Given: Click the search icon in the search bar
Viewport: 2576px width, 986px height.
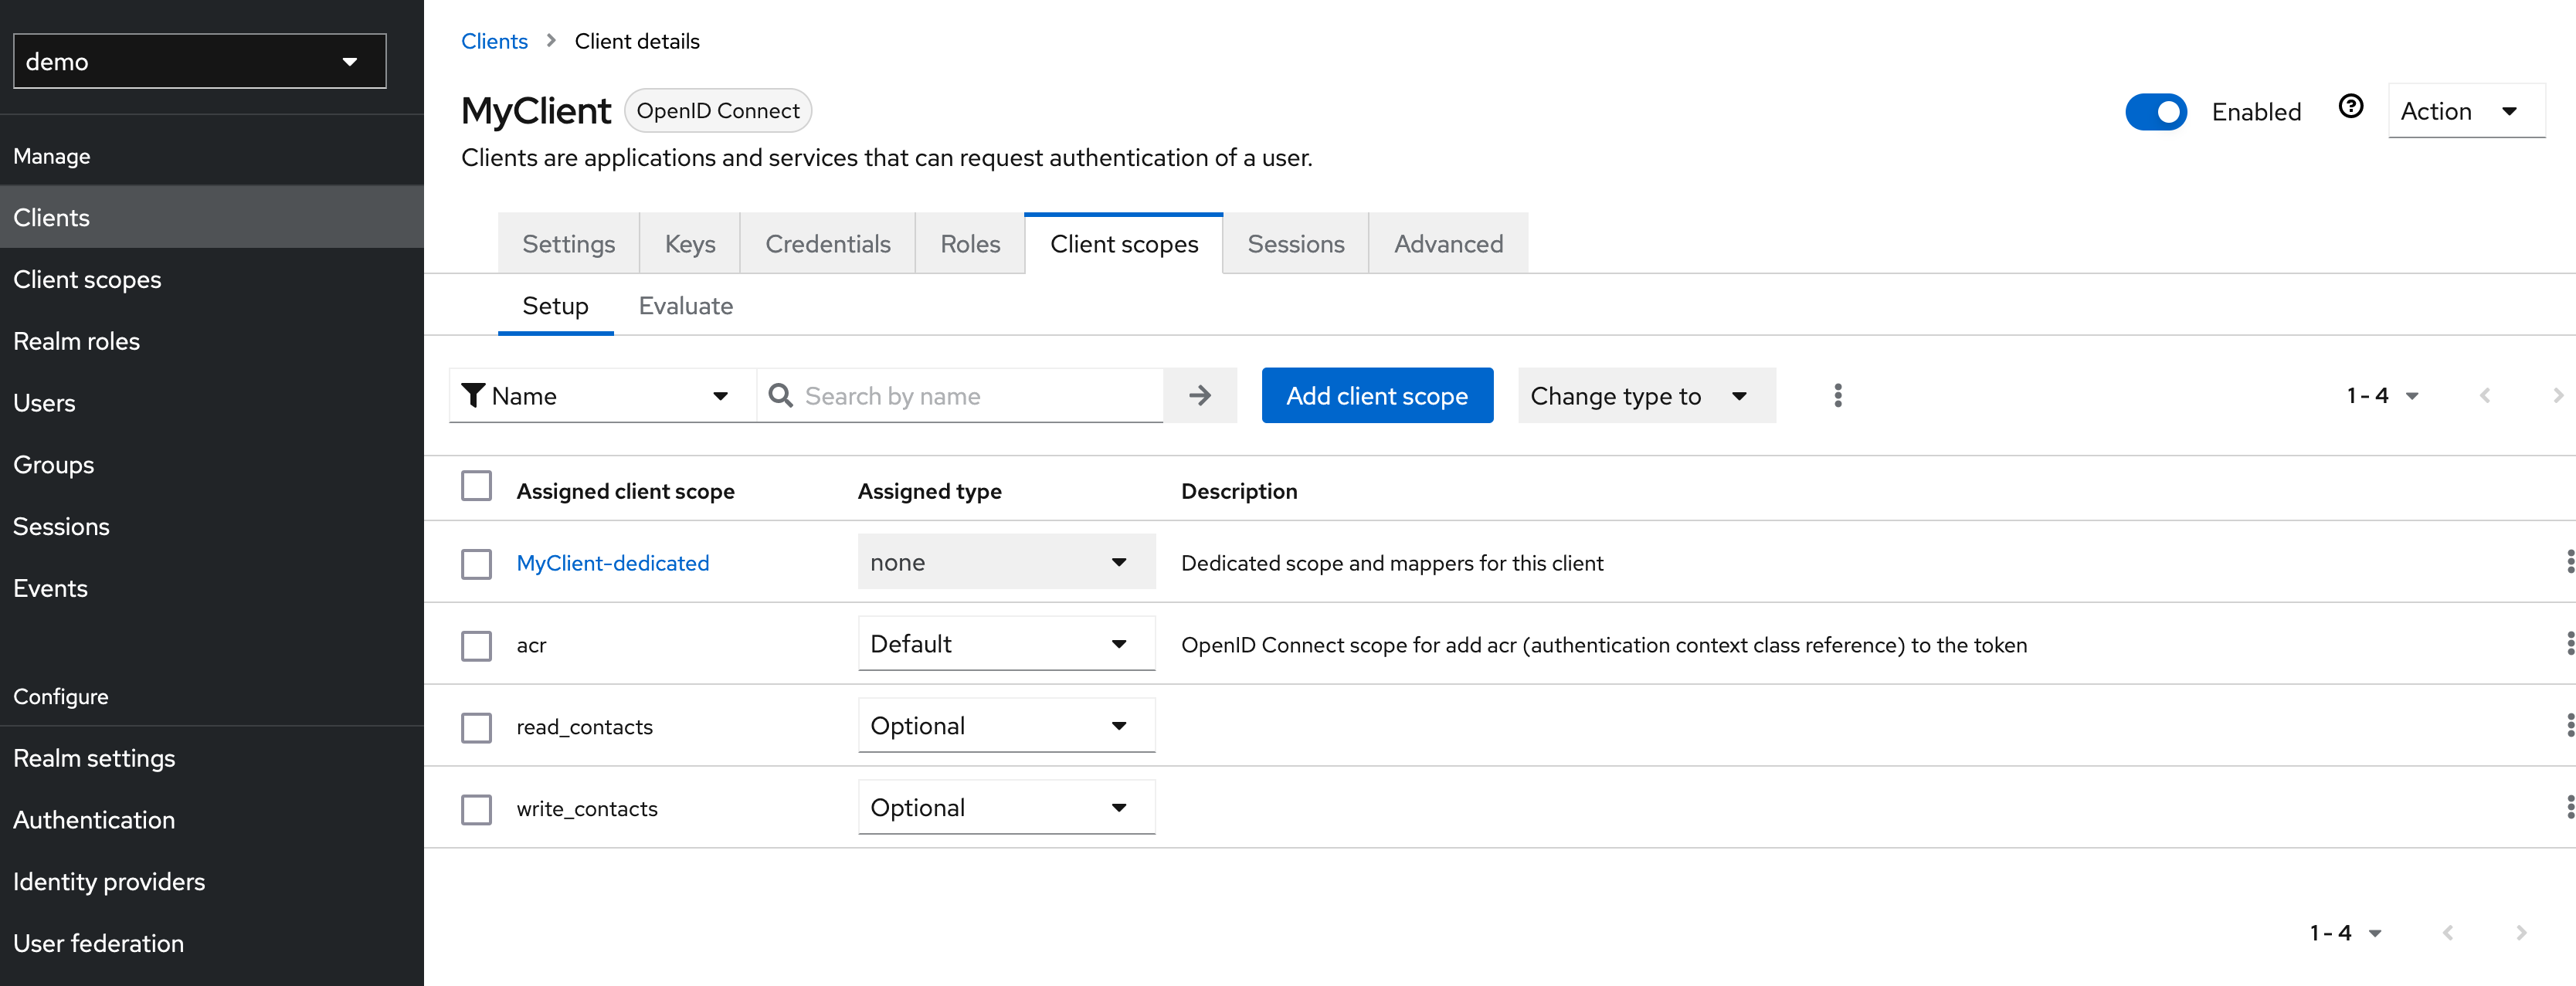Looking at the screenshot, I should [x=780, y=395].
